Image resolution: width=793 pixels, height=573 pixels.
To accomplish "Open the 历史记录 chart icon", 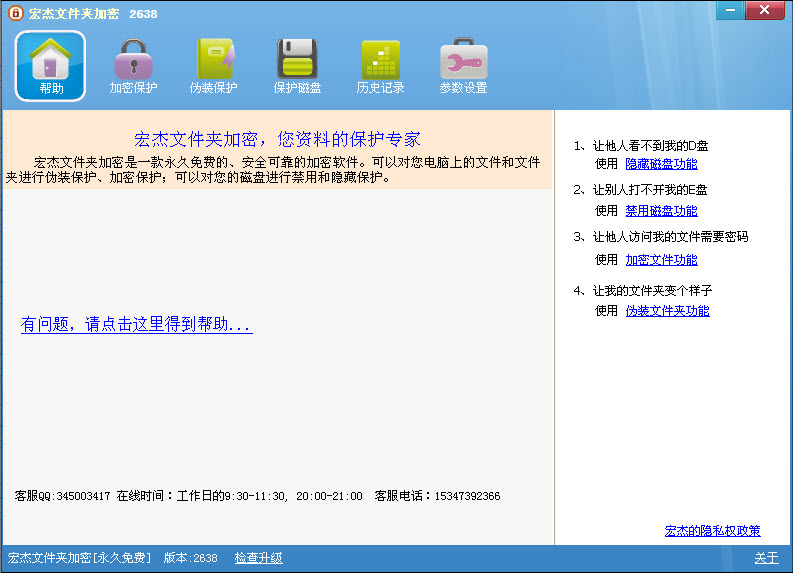I will [x=380, y=66].
